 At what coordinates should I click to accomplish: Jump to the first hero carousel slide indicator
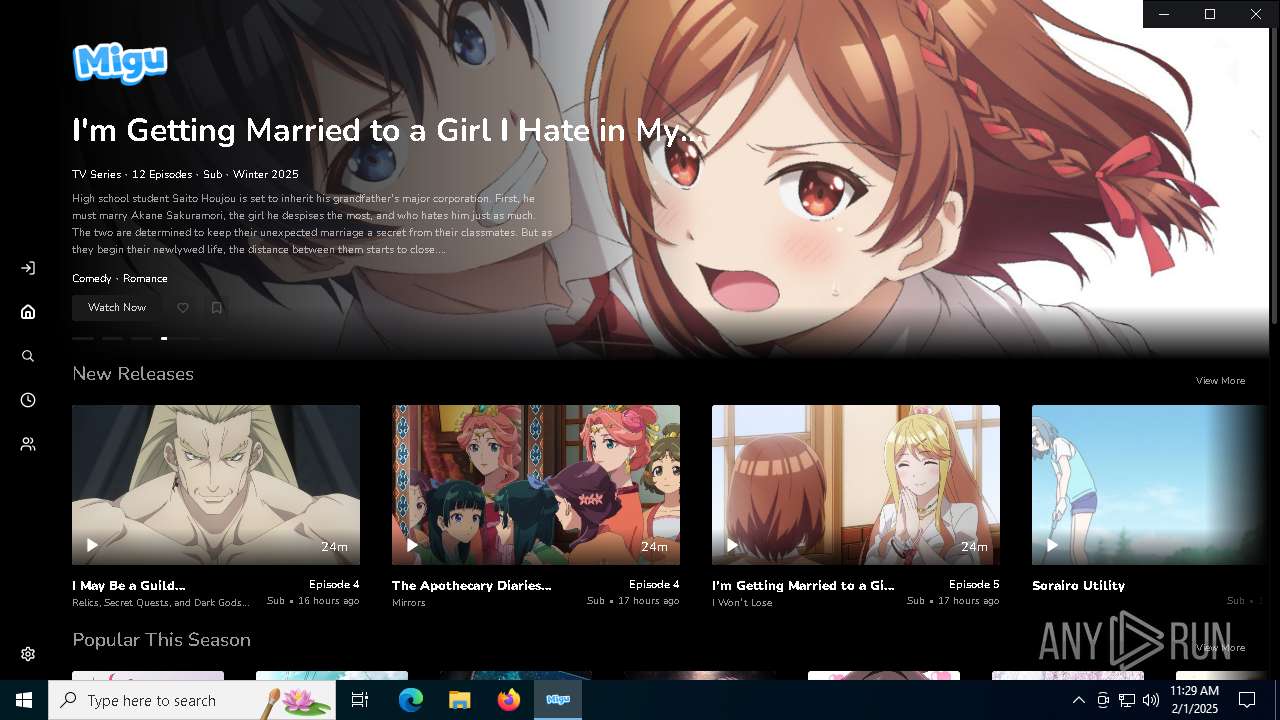pos(83,339)
